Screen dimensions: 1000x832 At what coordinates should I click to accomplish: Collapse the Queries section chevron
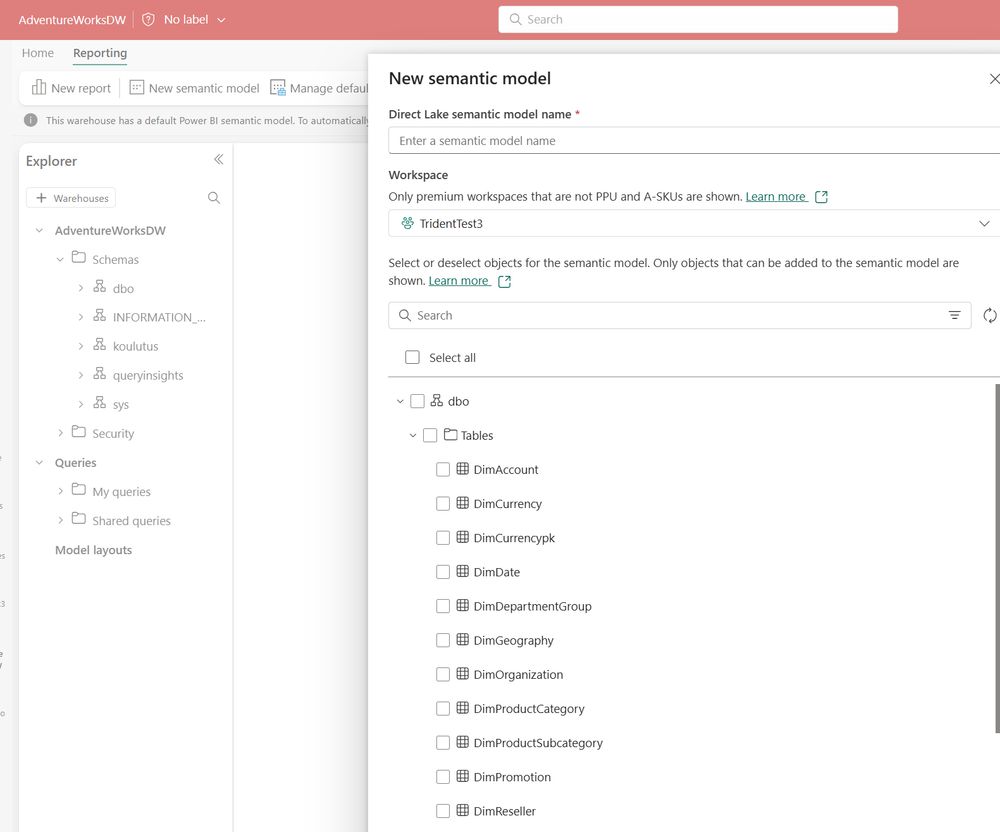[40, 462]
